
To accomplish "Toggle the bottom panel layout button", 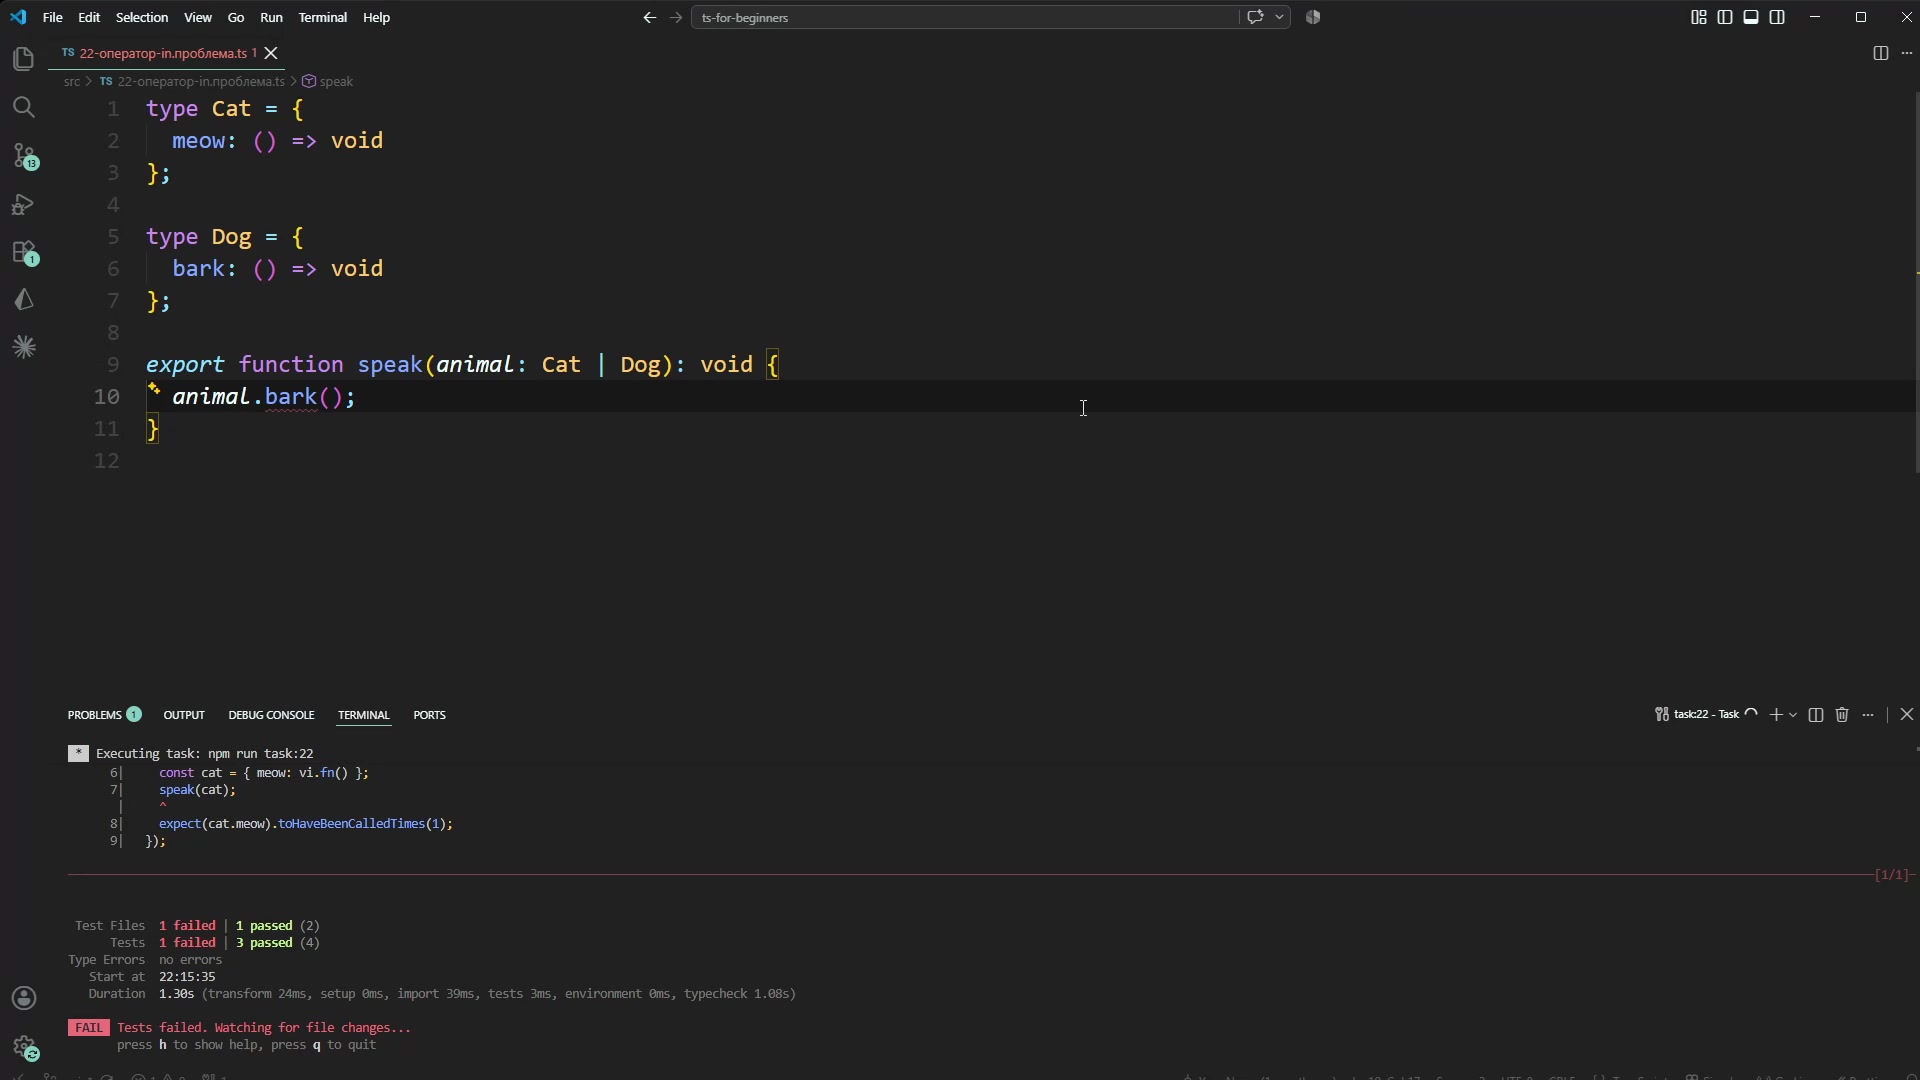I will click(x=1751, y=17).
